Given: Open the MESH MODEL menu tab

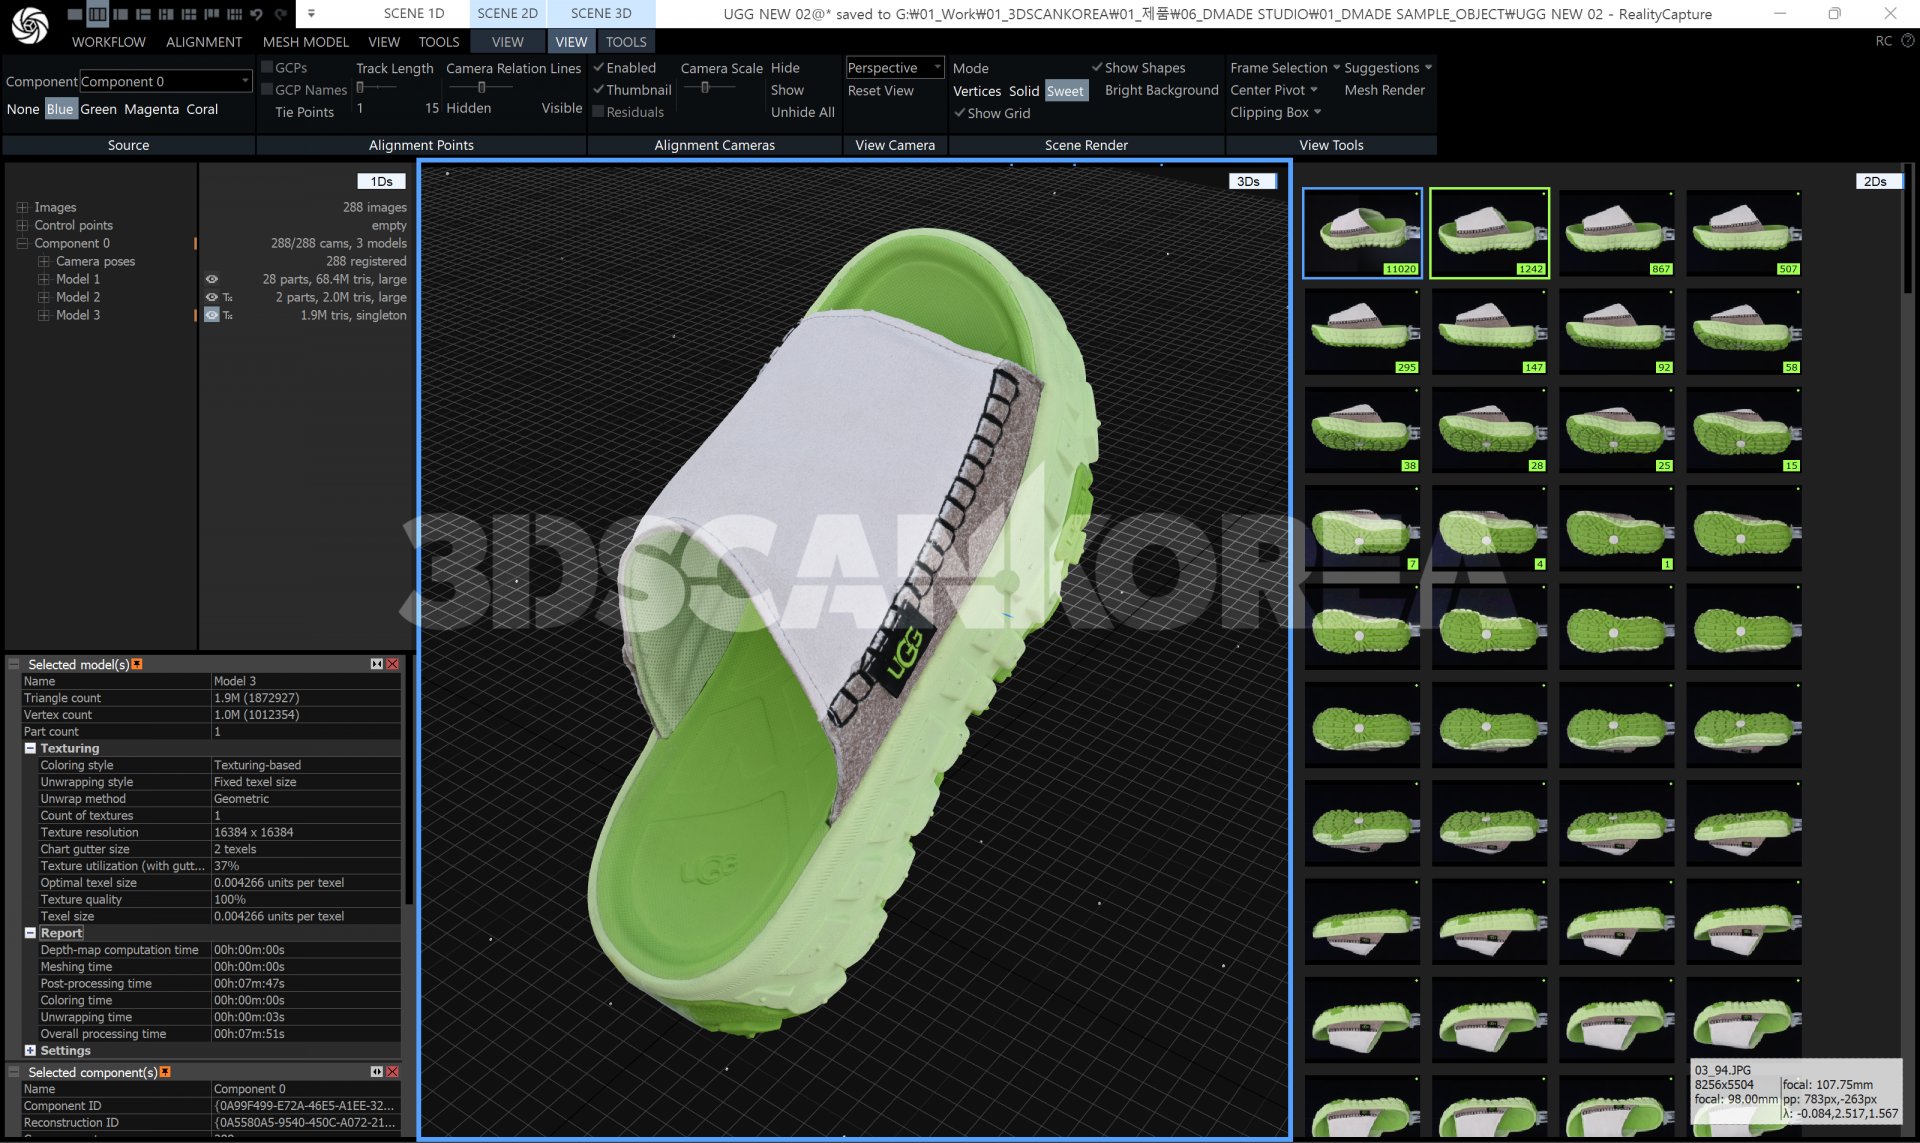Looking at the screenshot, I should coord(306,42).
